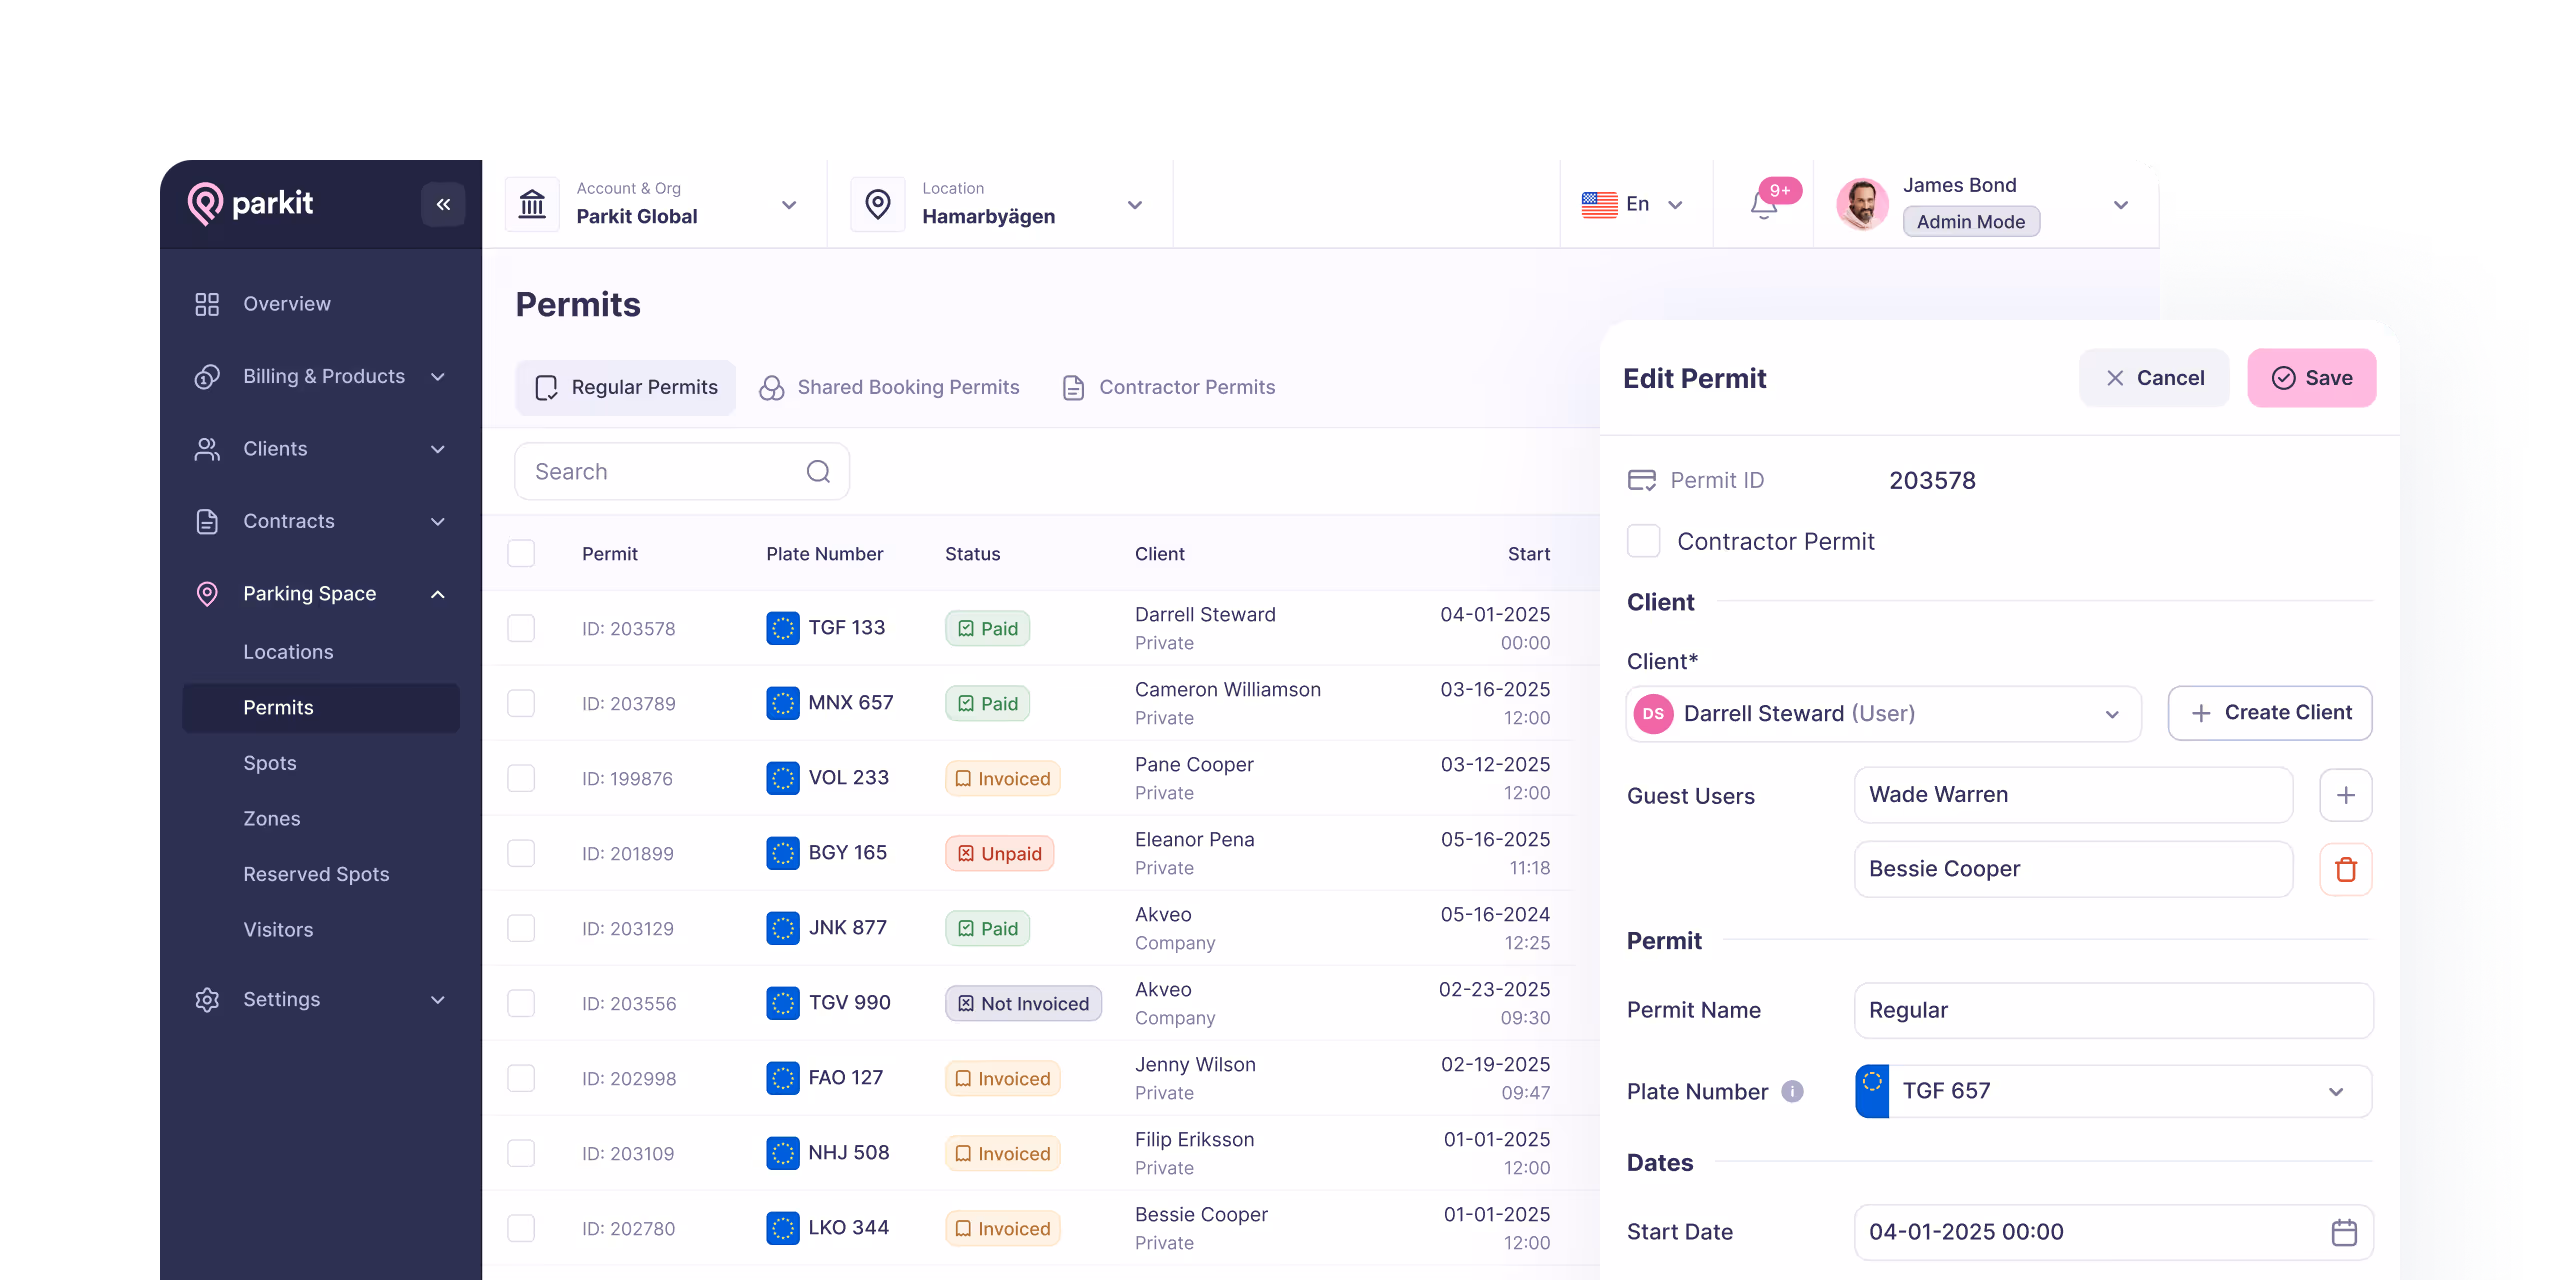Expand the Clients sidebar section
The image size is (2560, 1280).
[437, 449]
